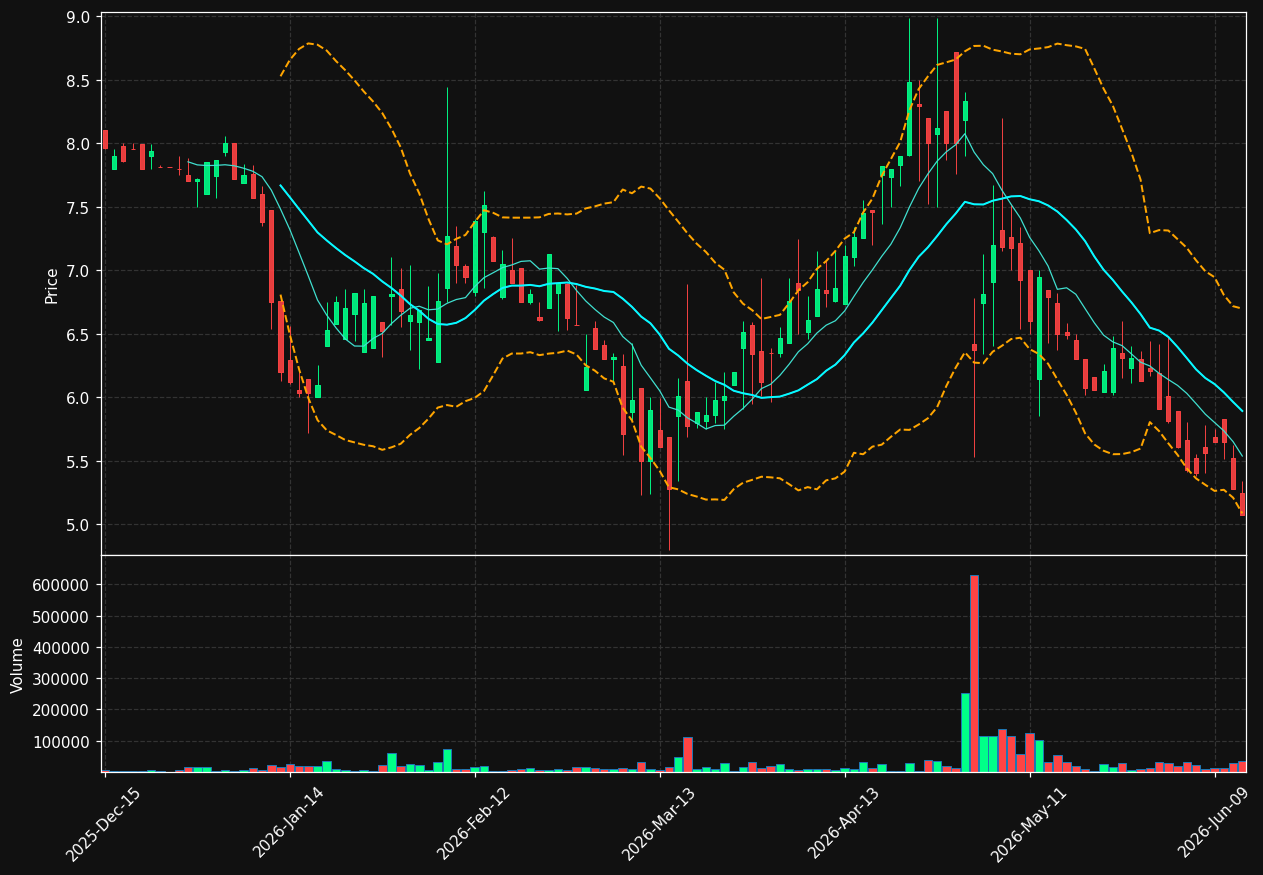1263x875 pixels.
Task: Click the 400000 volume tick label
Action: 61,648
